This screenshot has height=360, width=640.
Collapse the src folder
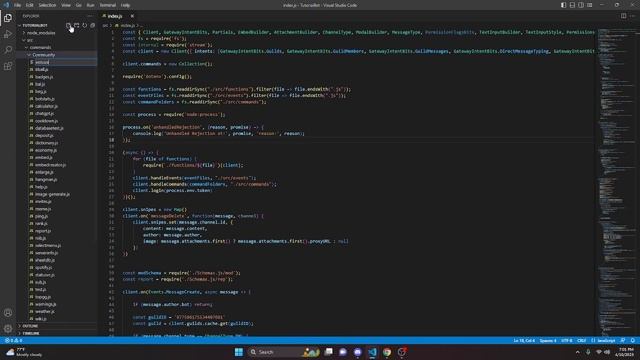point(56,40)
